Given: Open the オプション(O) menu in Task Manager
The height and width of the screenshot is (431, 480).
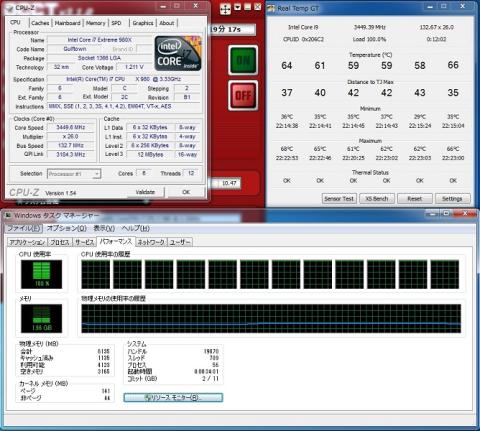Looking at the screenshot, I should [67, 228].
